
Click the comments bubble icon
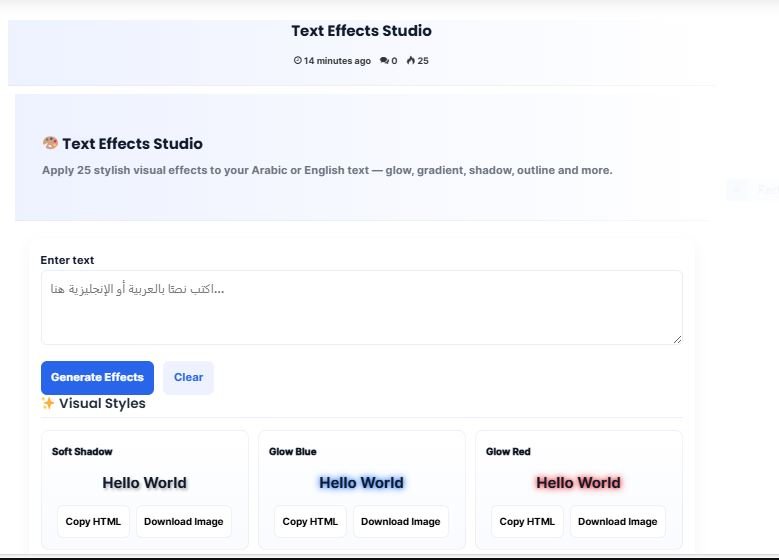(384, 61)
